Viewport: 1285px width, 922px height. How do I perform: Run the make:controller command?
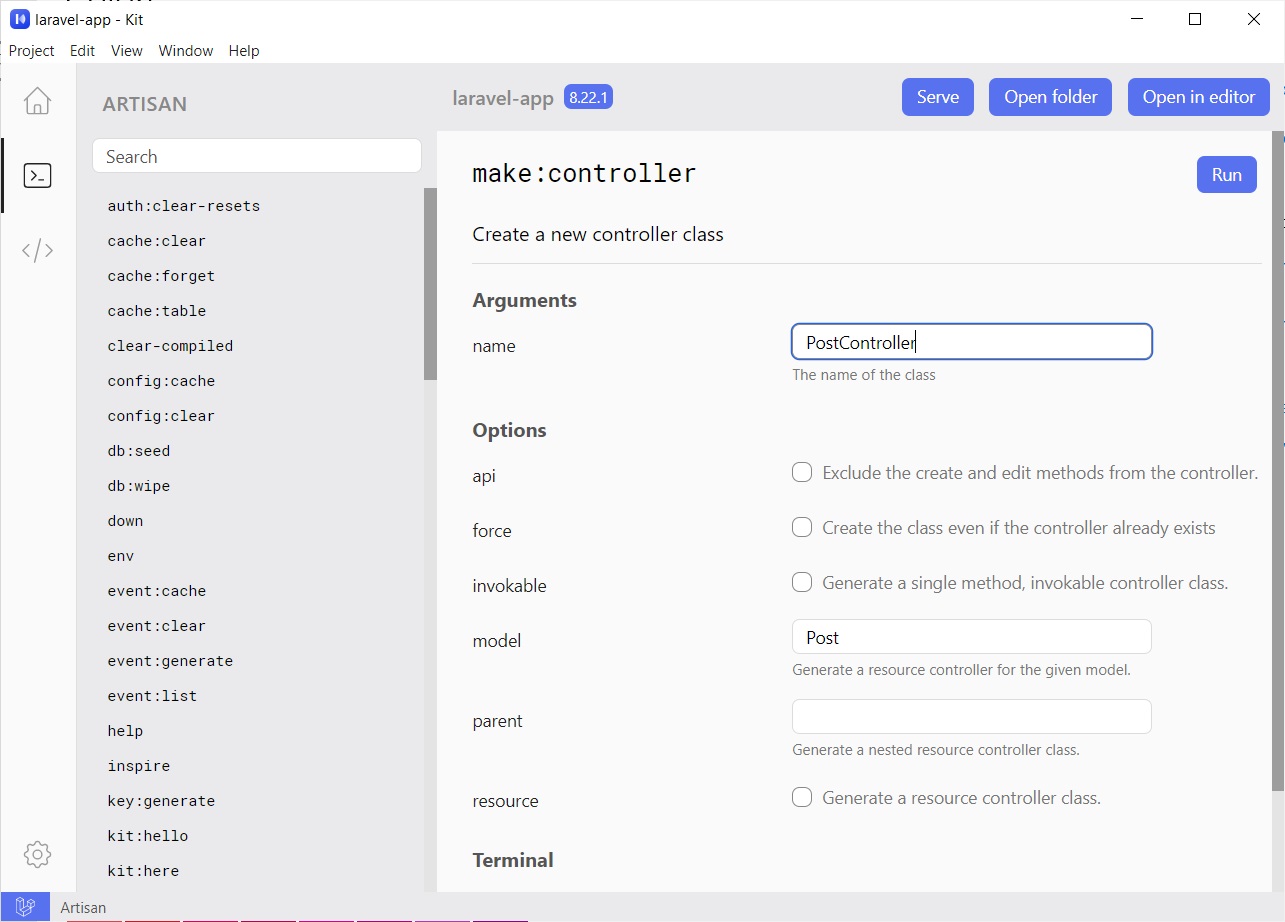[1227, 174]
